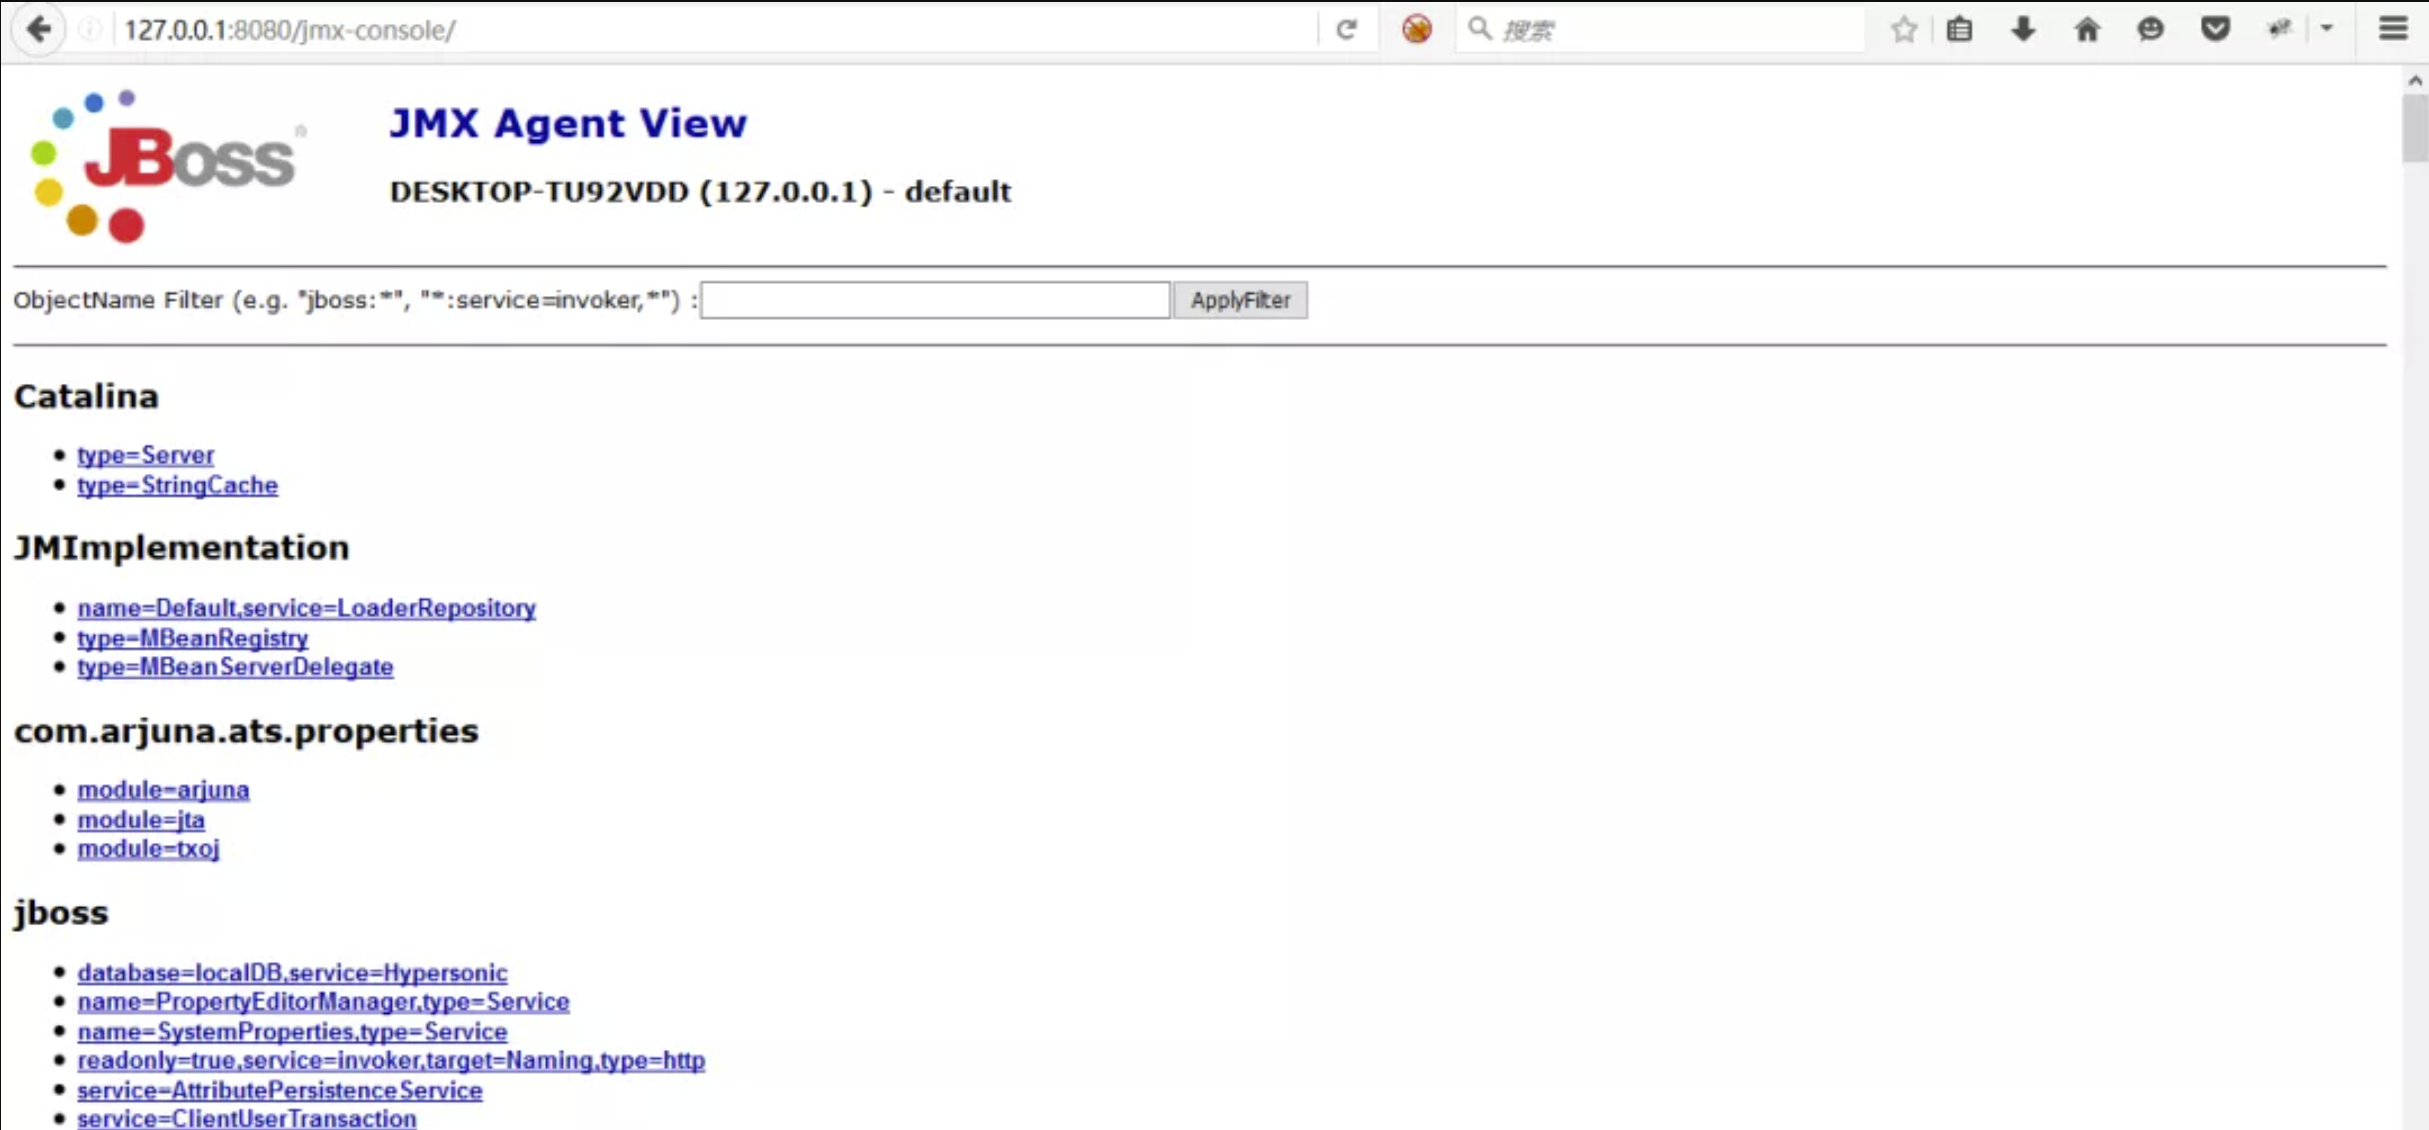Expand the dropdown arrow beside firebug icon
2429x1130 pixels.
click(2327, 29)
